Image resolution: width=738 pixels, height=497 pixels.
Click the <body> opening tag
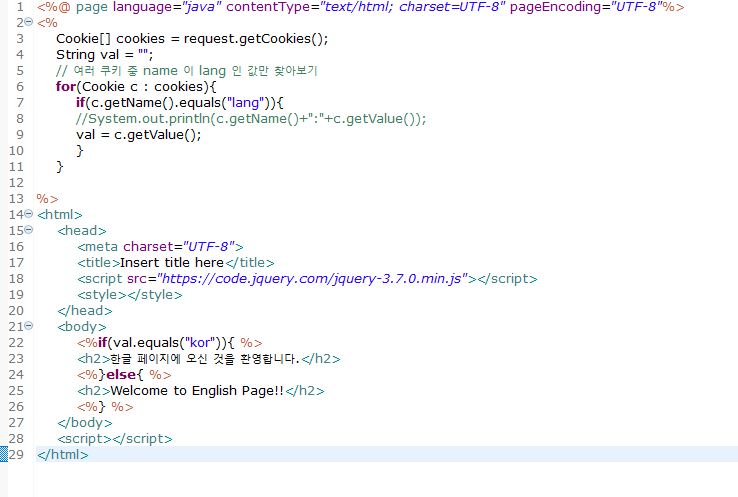[x=82, y=327]
